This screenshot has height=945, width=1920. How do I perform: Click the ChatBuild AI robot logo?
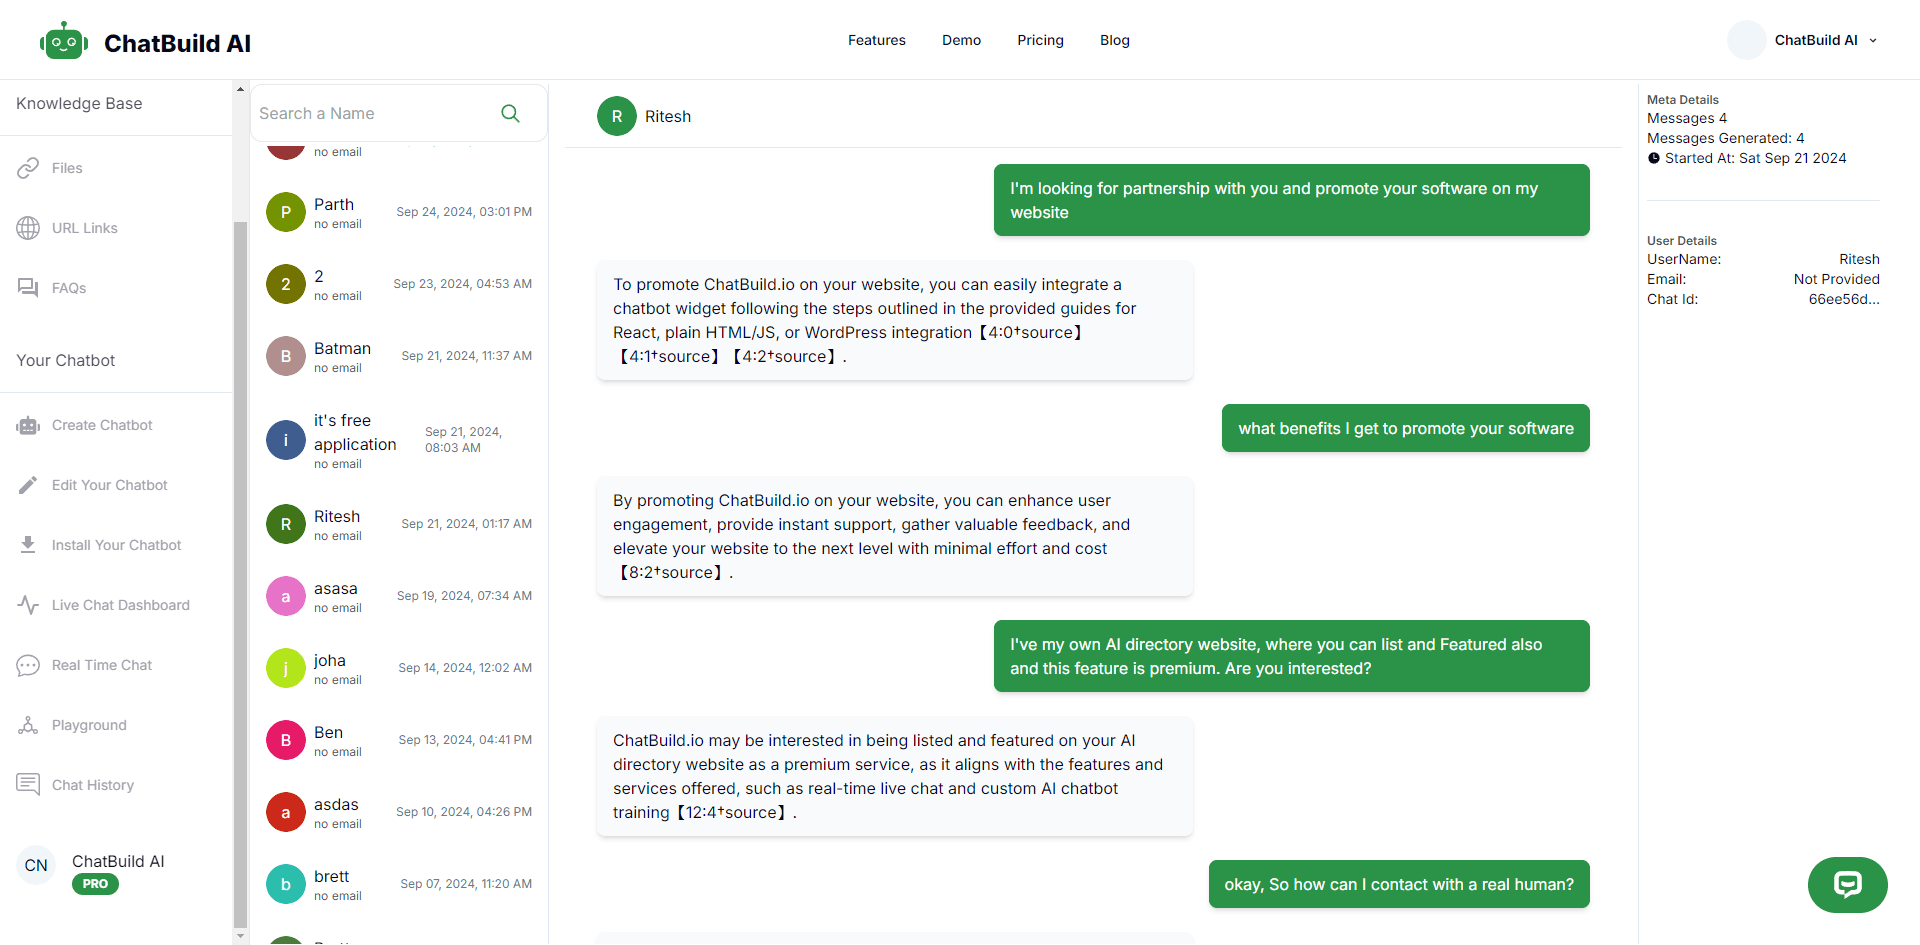[x=63, y=40]
